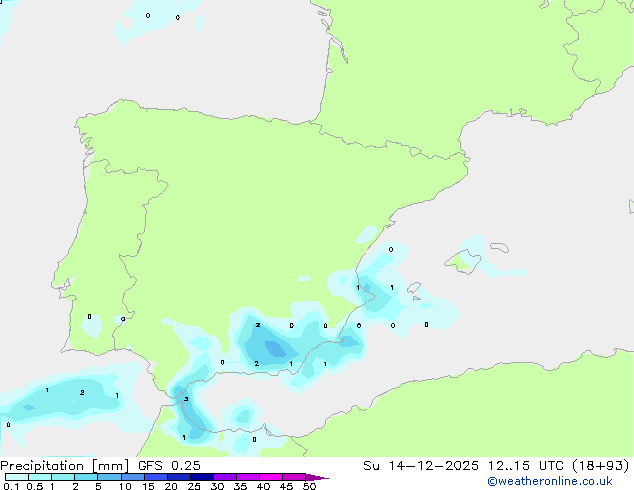Click the '(18+93)' forecast run label

point(601,466)
